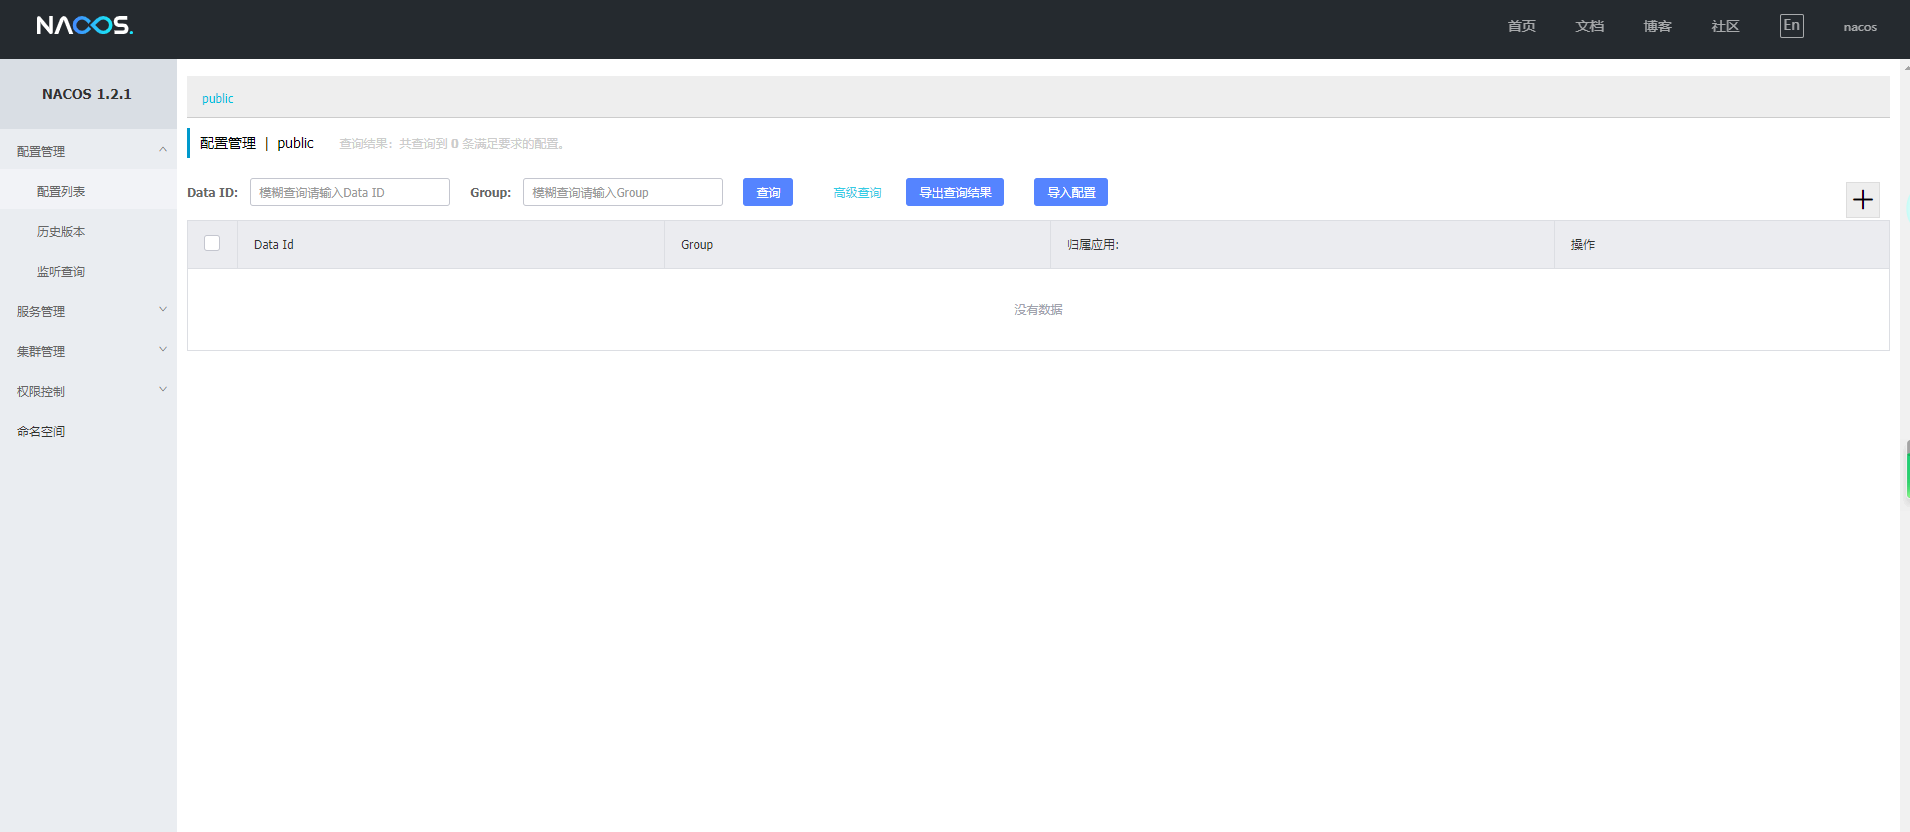The image size is (1910, 832).
Task: Tick the select-all checkbox in the table header
Action: point(212,243)
